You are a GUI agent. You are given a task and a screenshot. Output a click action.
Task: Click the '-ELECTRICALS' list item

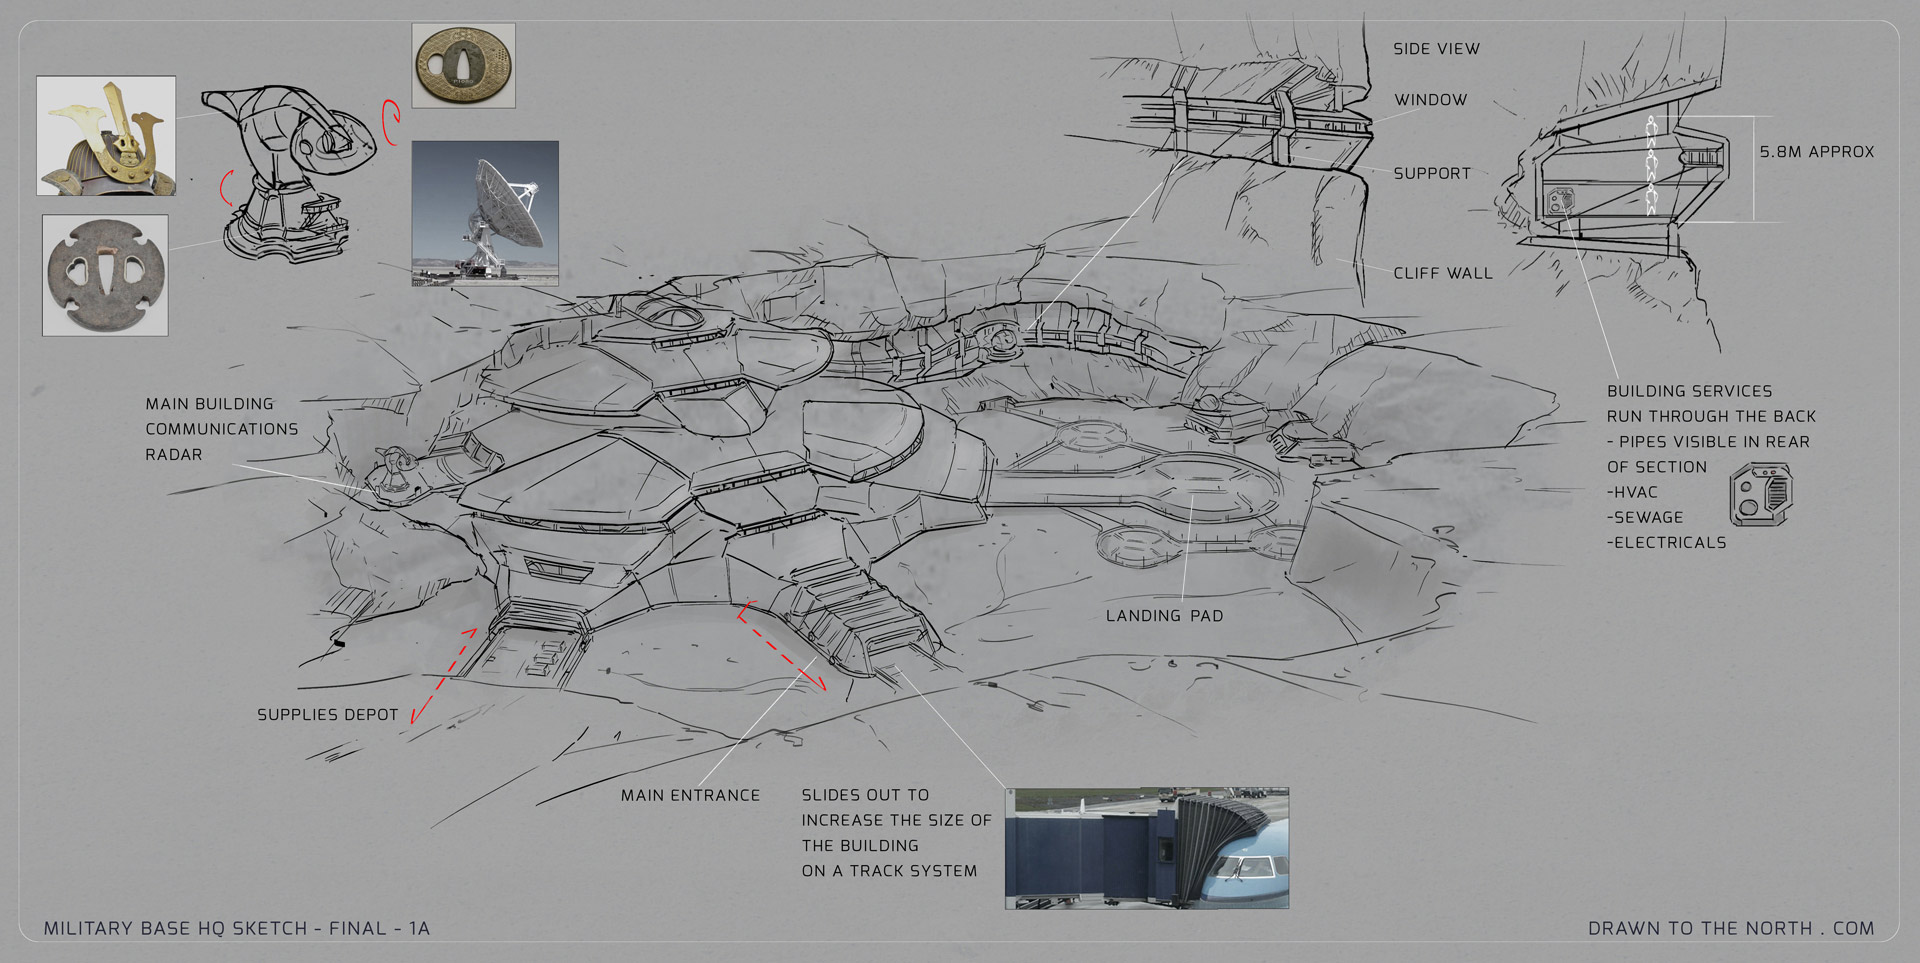[1666, 543]
